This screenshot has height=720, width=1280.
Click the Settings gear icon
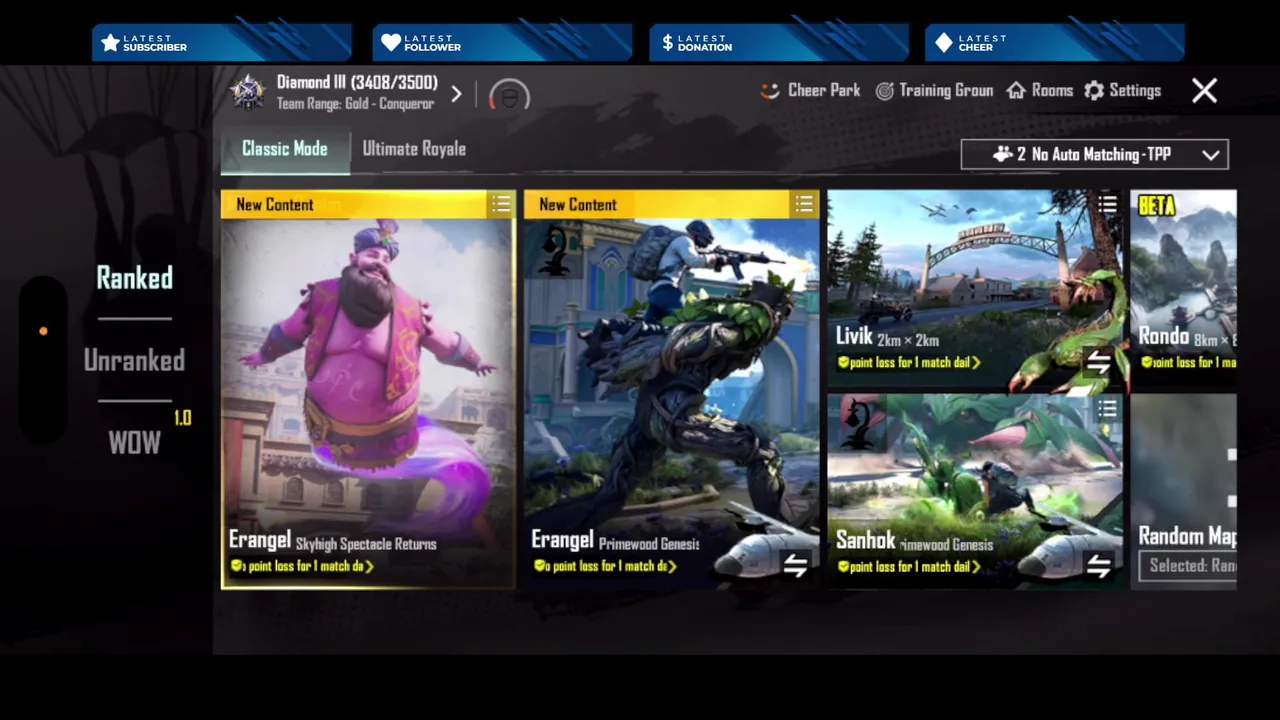(x=1094, y=91)
